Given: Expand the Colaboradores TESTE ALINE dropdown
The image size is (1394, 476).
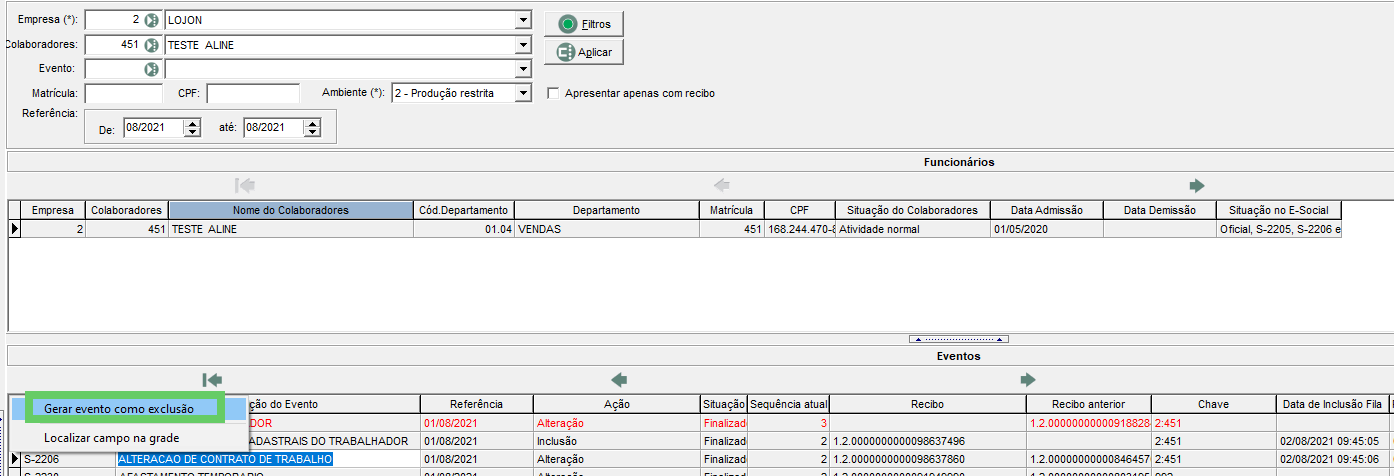Looking at the screenshot, I should click(x=522, y=45).
